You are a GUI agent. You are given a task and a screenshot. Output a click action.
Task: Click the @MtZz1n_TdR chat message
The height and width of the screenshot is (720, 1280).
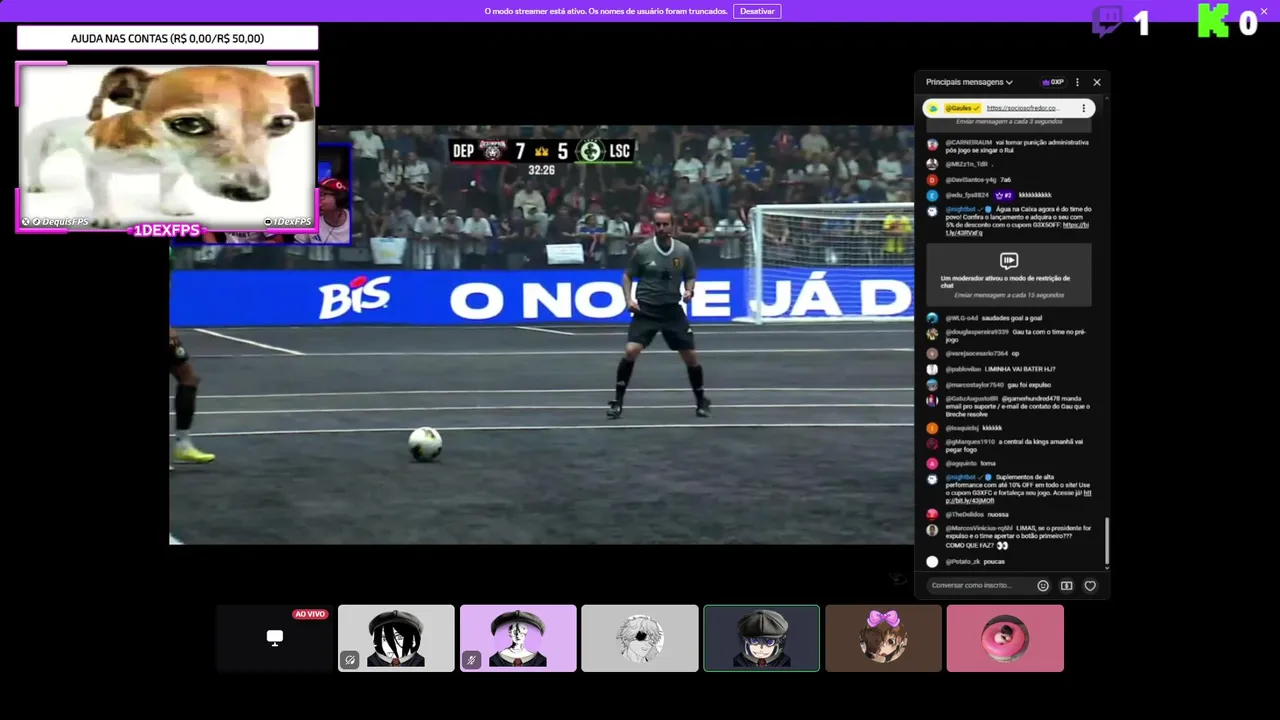click(x=962, y=164)
